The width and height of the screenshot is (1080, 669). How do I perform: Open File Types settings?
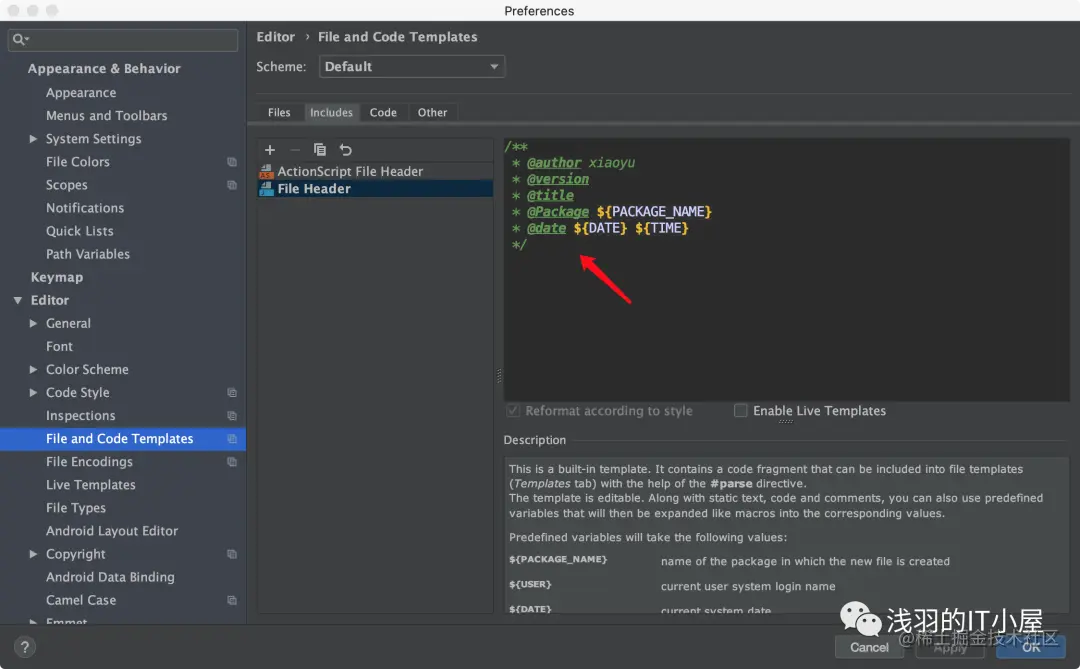tap(76, 508)
